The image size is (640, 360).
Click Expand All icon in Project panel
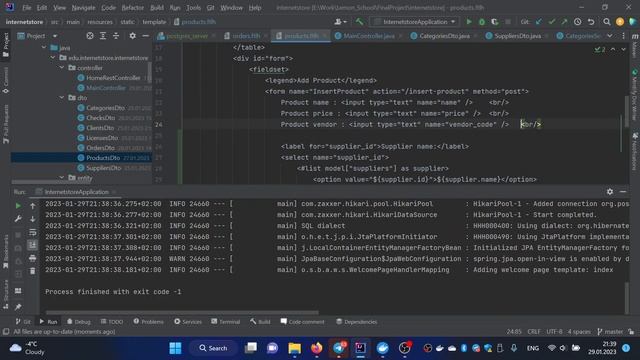pyautogui.click(x=103, y=36)
